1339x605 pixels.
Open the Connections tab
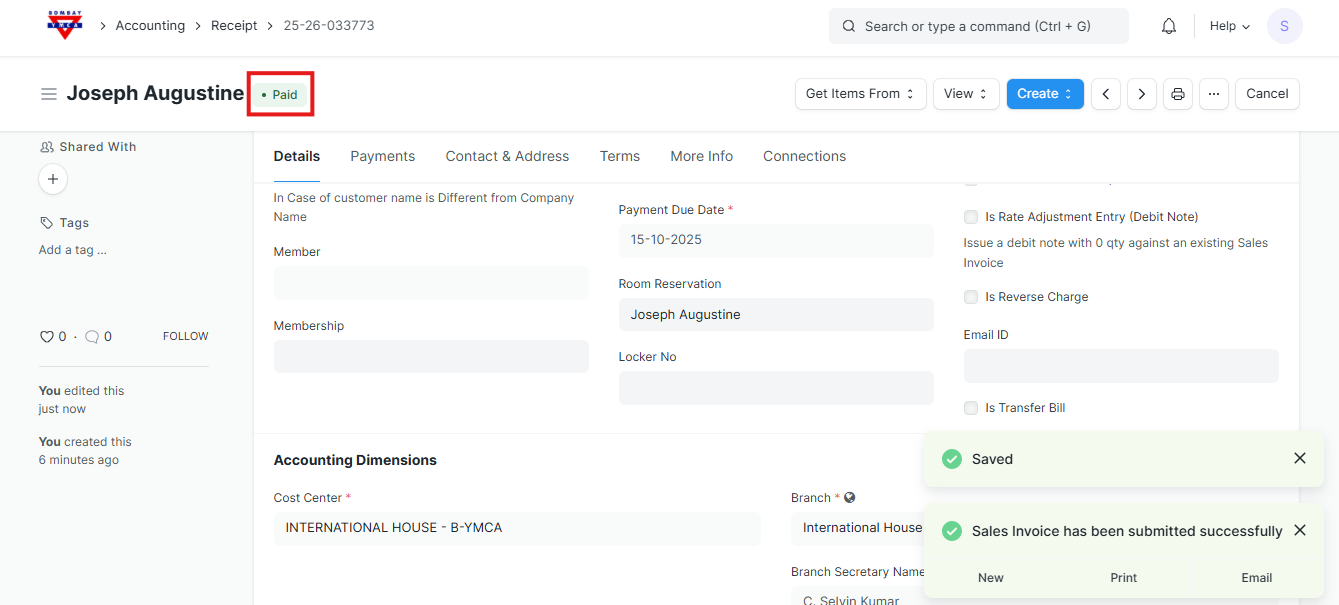pyautogui.click(x=804, y=156)
